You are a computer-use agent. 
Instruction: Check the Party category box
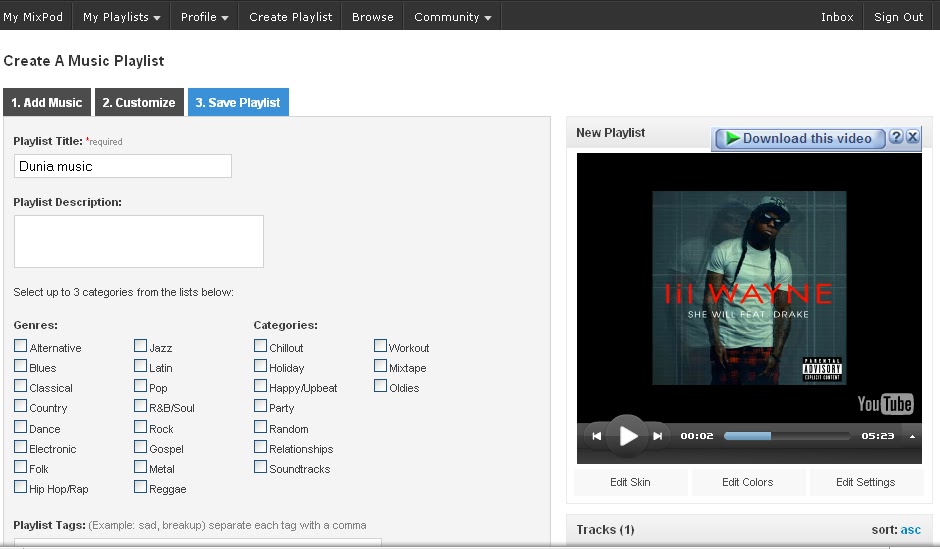[260, 406]
